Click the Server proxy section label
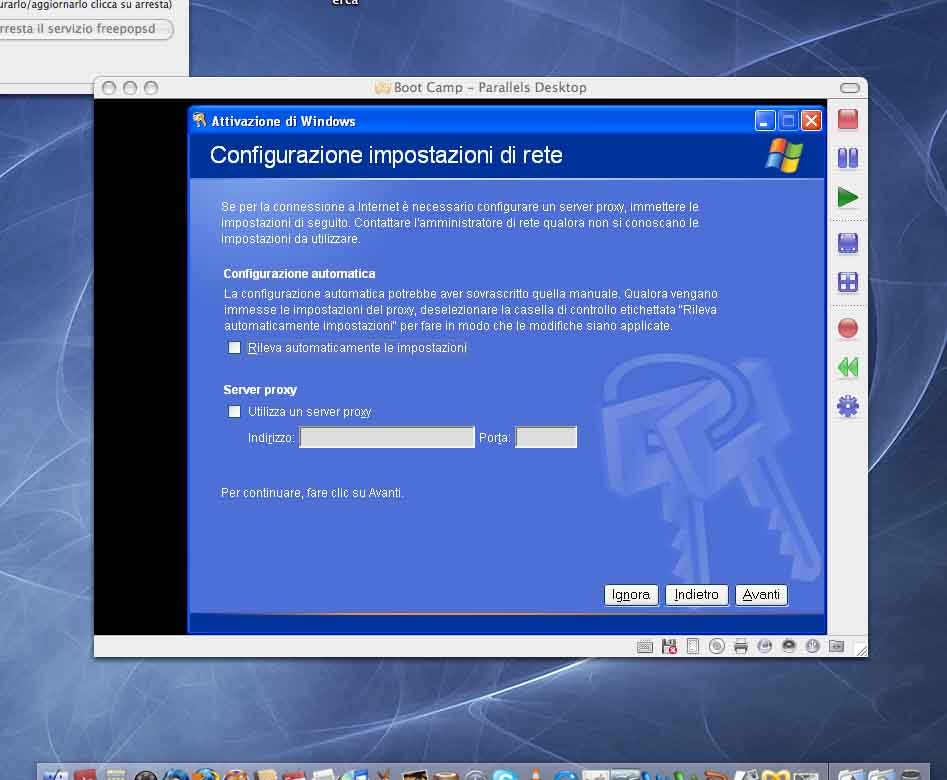Image resolution: width=947 pixels, height=780 pixels. (x=260, y=390)
